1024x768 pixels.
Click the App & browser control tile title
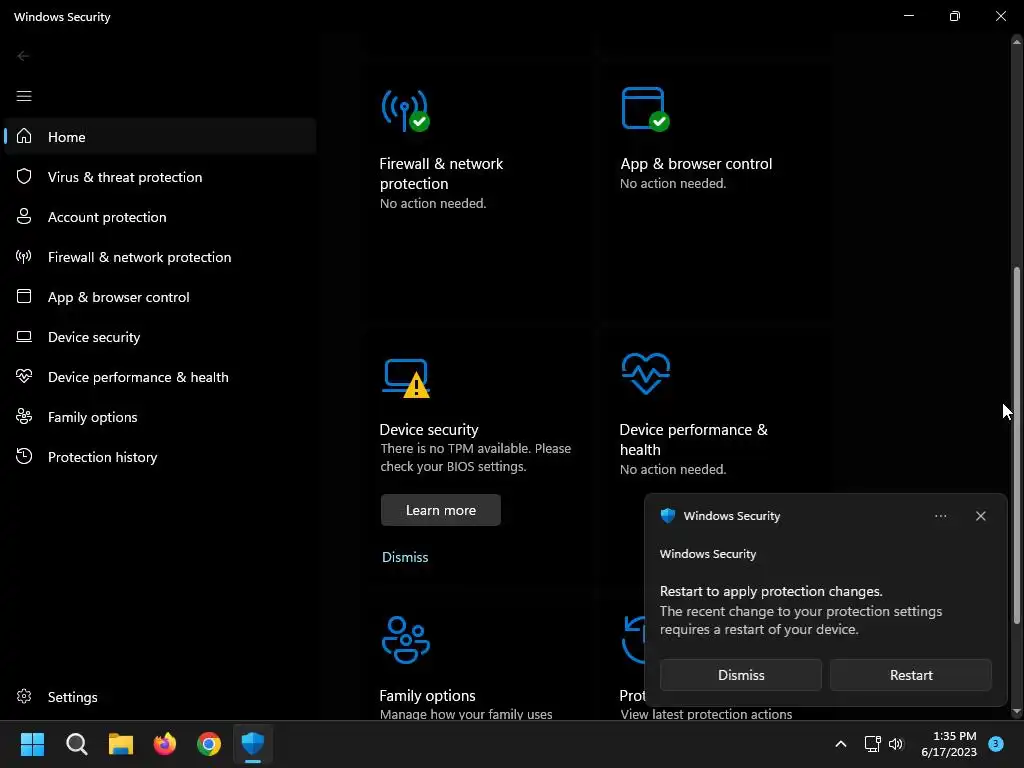tap(696, 163)
